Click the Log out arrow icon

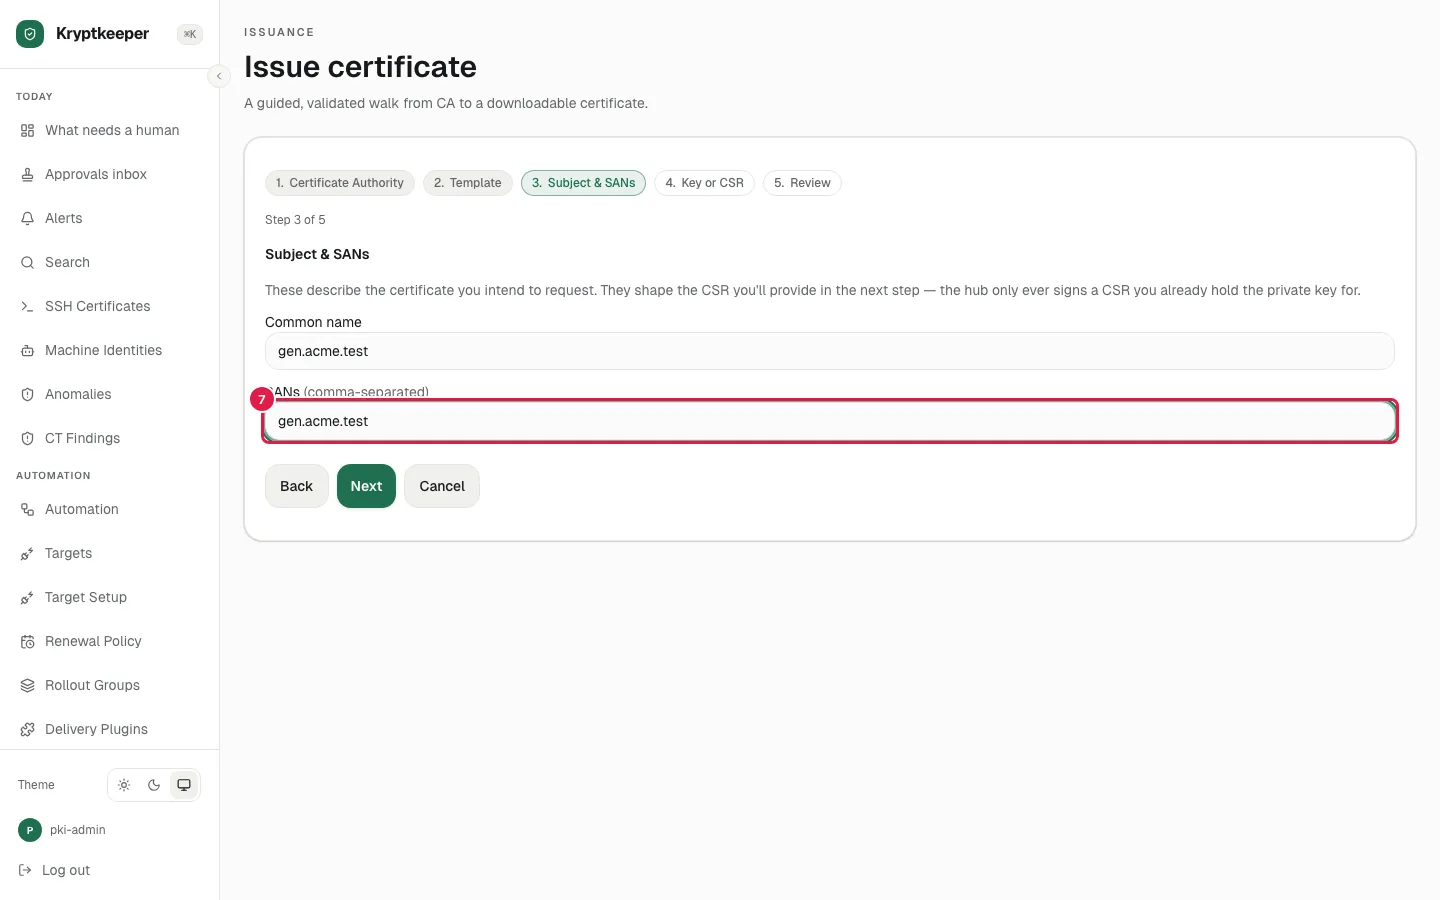25,871
